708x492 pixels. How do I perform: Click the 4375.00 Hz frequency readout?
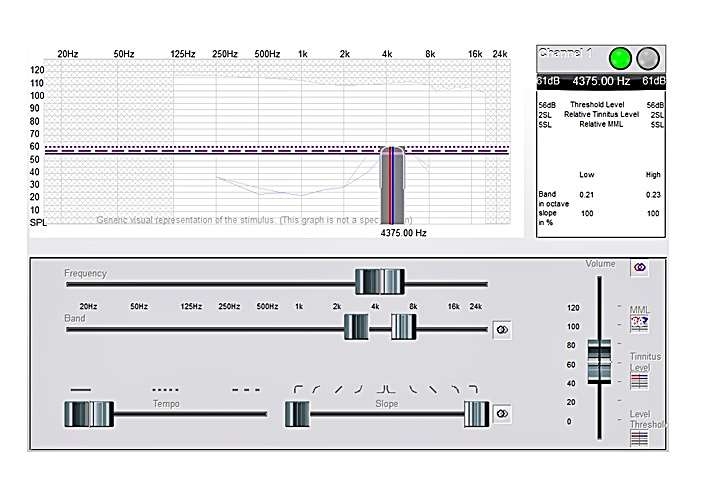[600, 80]
